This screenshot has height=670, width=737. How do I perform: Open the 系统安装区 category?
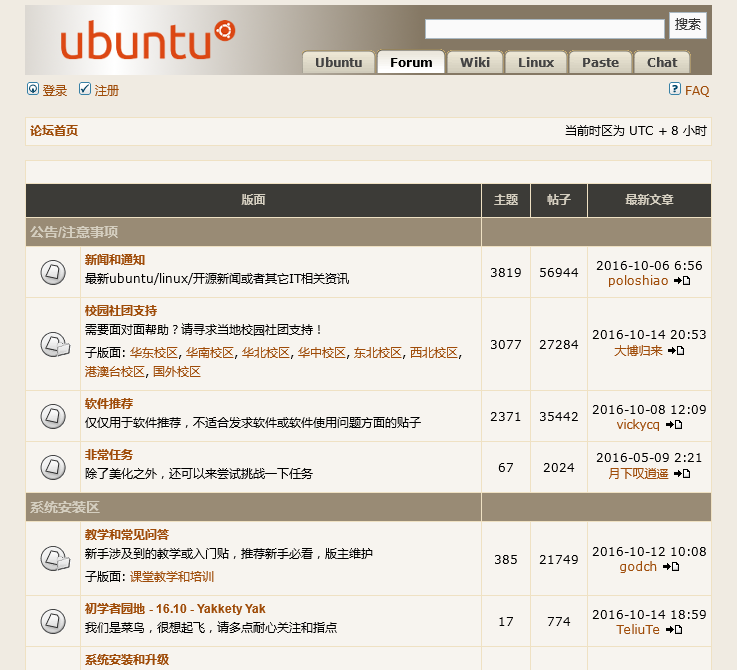tap(65, 507)
